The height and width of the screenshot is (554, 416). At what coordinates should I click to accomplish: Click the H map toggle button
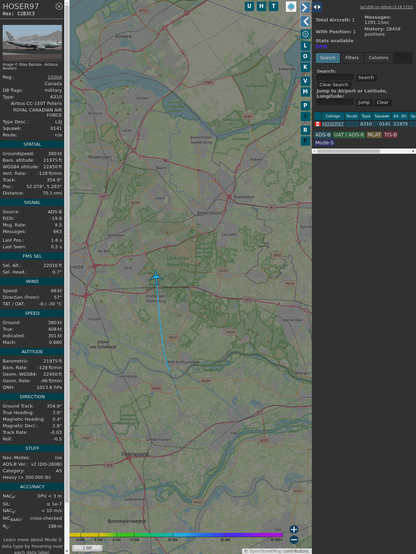[x=261, y=6]
